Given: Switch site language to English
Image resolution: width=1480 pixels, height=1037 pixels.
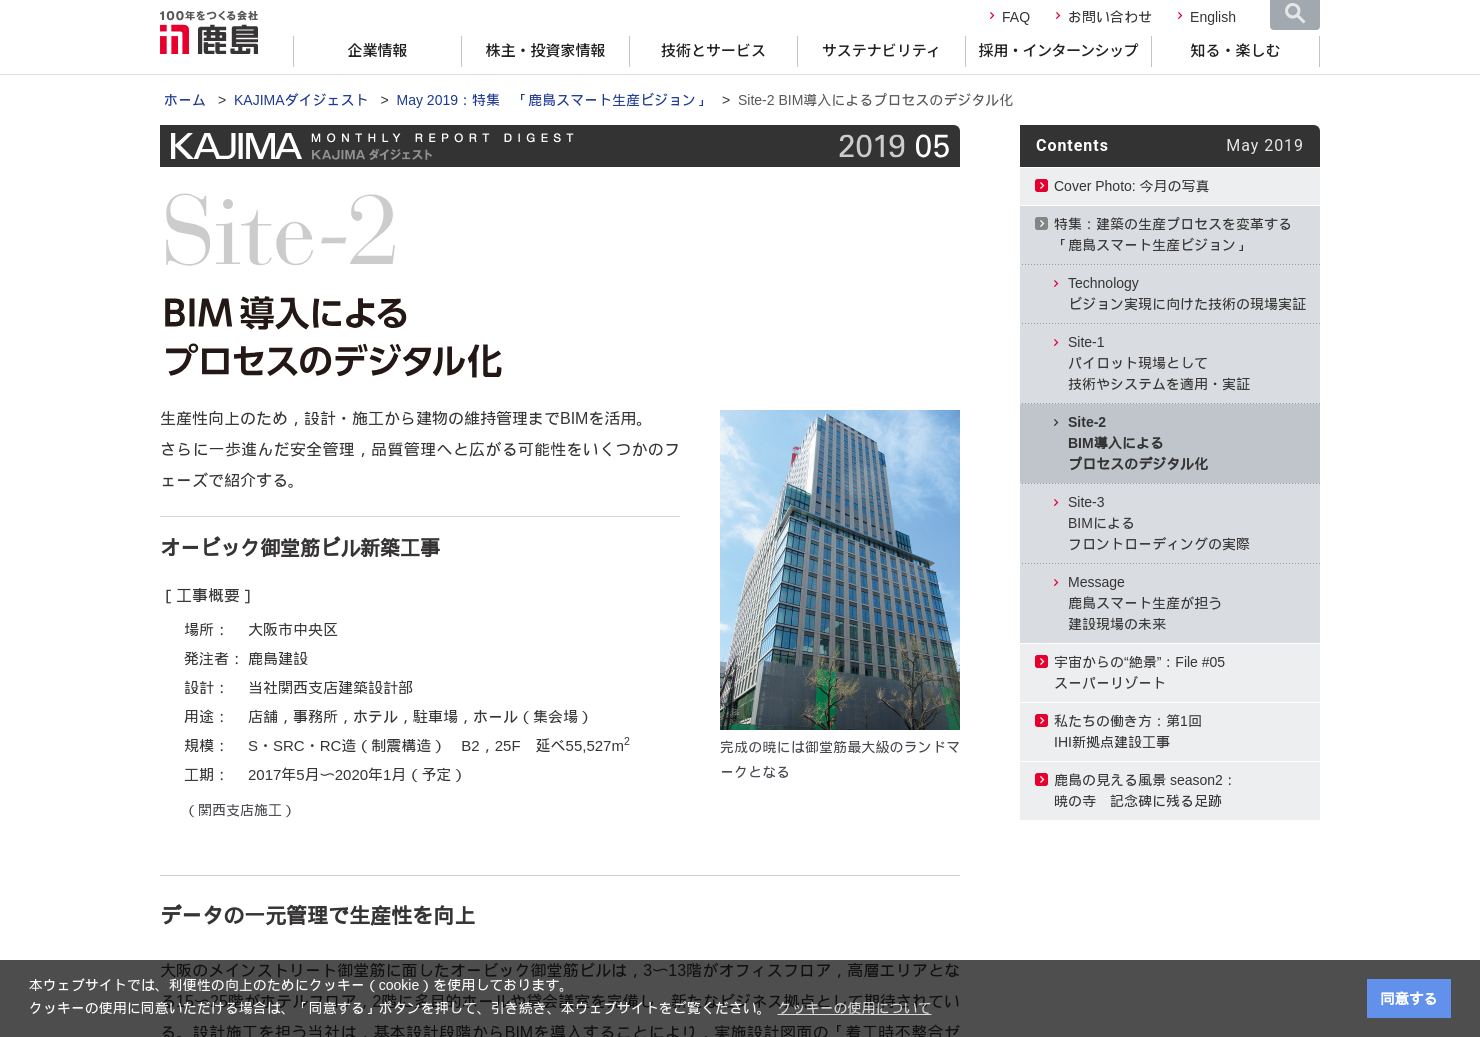Looking at the screenshot, I should (x=1212, y=17).
